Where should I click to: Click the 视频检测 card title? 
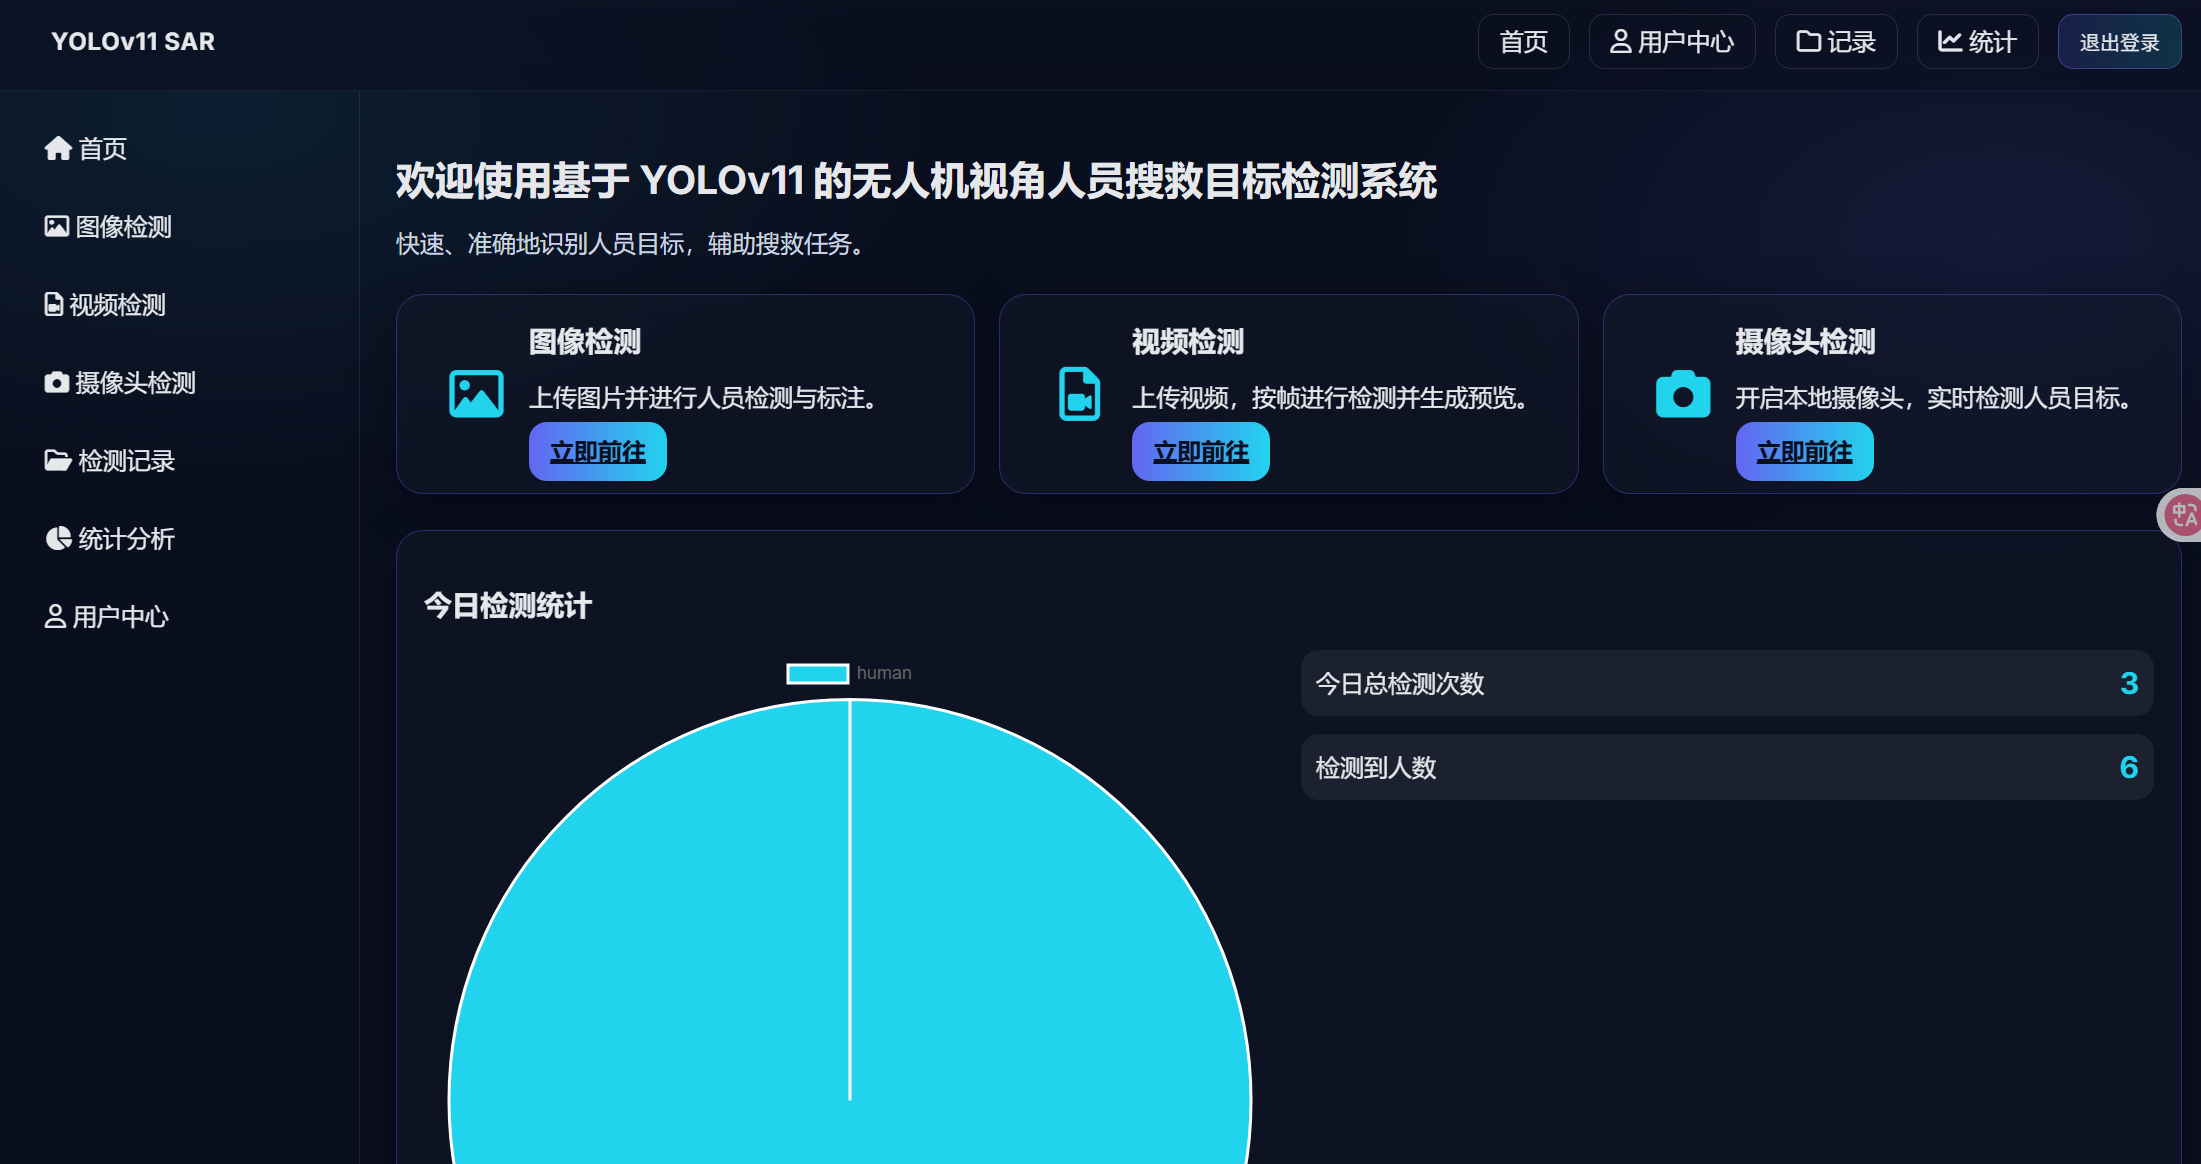pos(1188,342)
